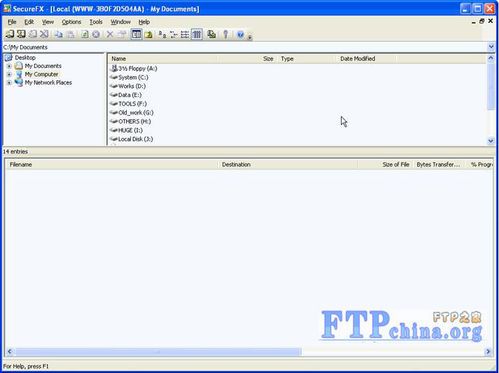This screenshot has width=499, height=373.
Task: Toggle the folder tree pane toolbar button
Action: click(136, 34)
